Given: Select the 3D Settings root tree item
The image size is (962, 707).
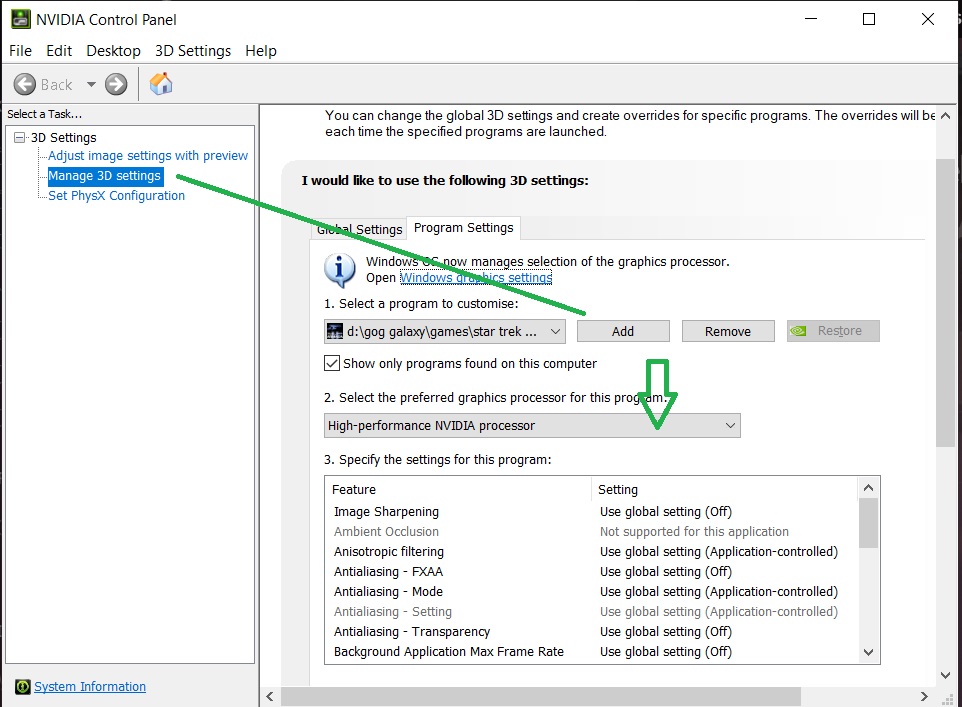Looking at the screenshot, I should (x=64, y=137).
